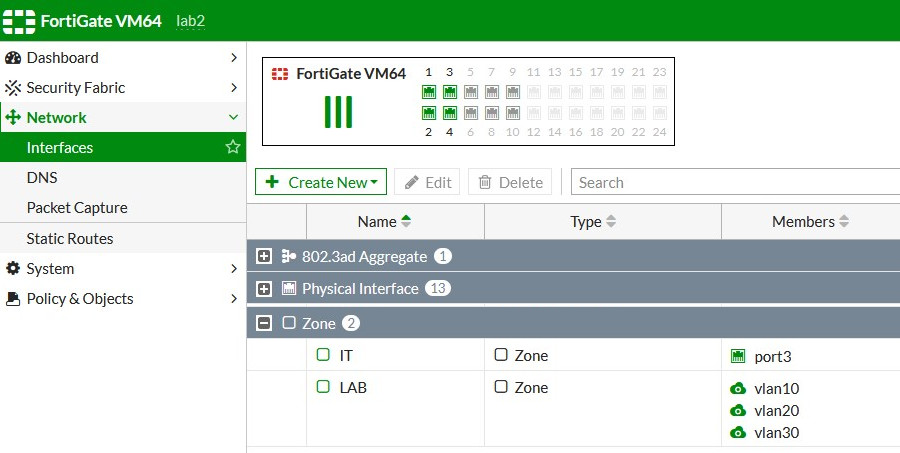Select port 7 in the faceplate
This screenshot has width=900, height=453.
coord(492,92)
